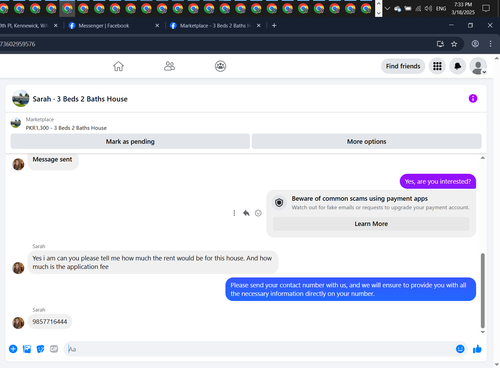500x368 pixels.
Task: Click Sarah's listing thumbnail in header
Action: (x=21, y=98)
